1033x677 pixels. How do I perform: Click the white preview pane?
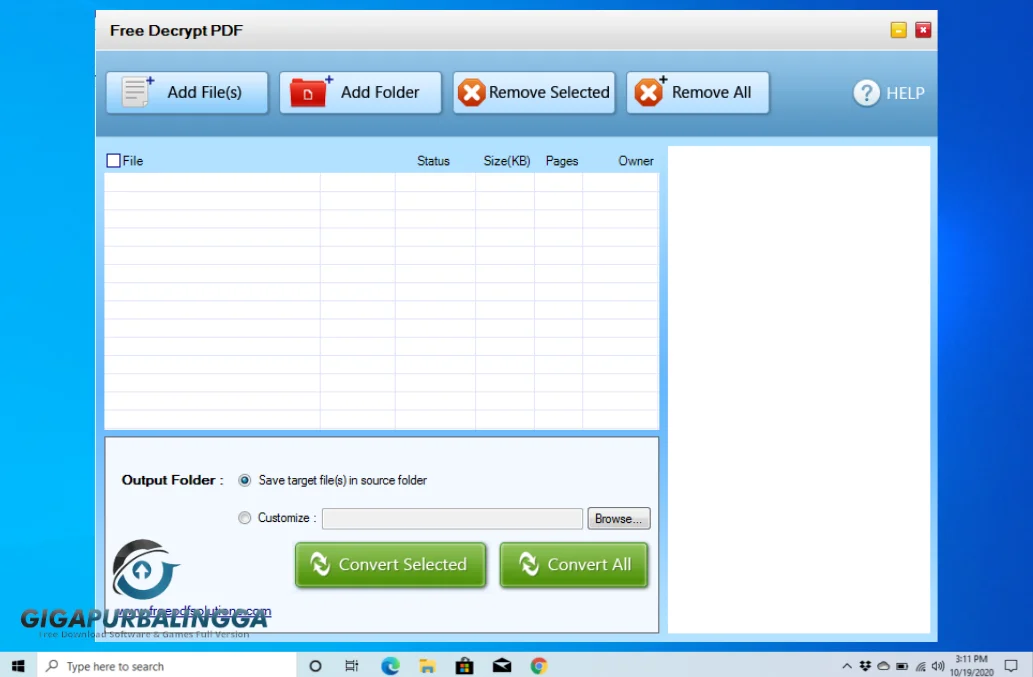click(799, 389)
